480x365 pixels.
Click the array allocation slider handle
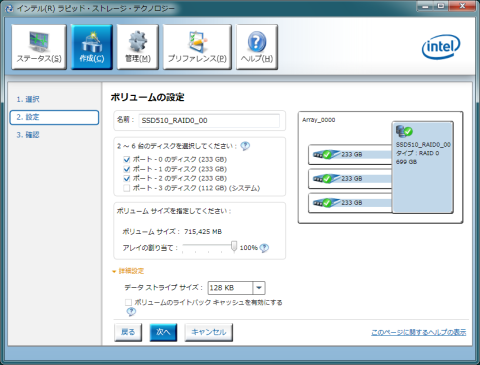(234, 247)
